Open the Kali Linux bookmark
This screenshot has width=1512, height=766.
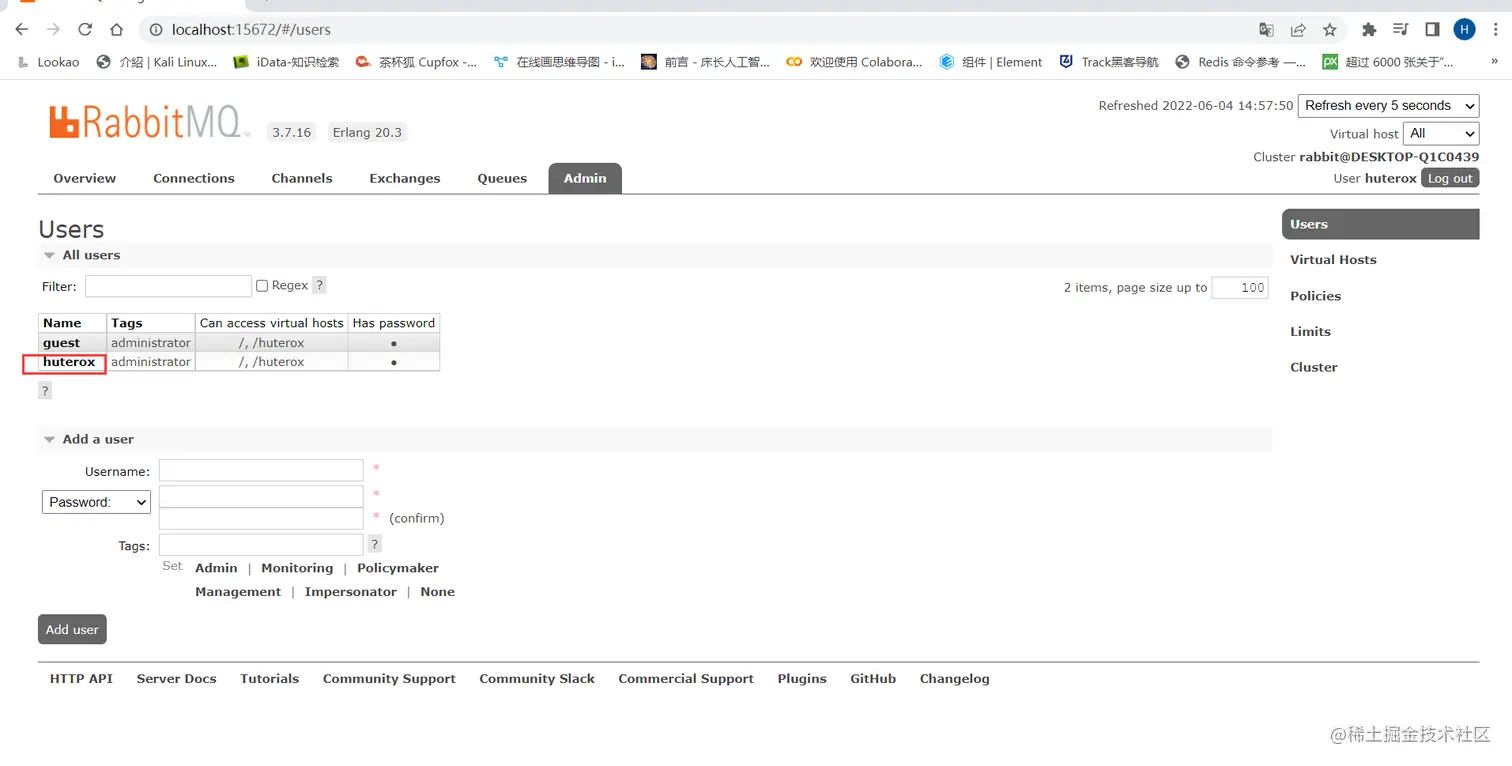(x=157, y=62)
